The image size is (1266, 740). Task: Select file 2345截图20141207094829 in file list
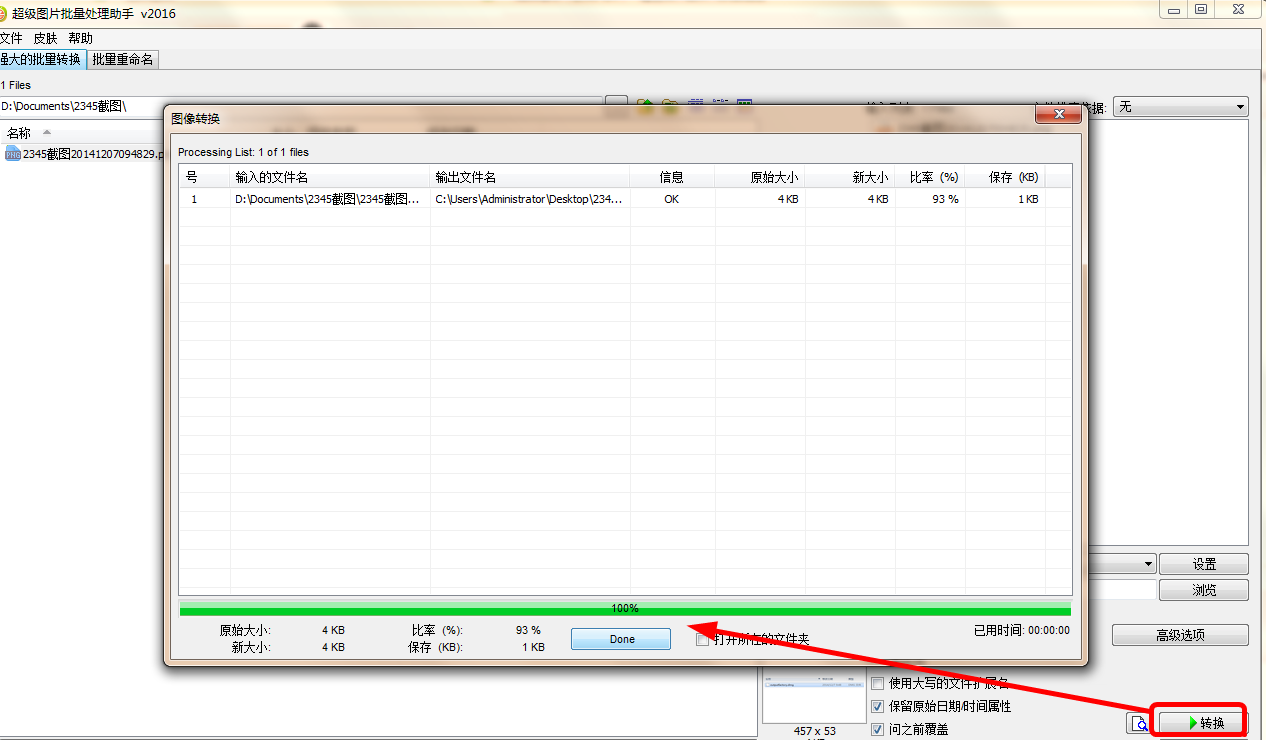point(93,154)
